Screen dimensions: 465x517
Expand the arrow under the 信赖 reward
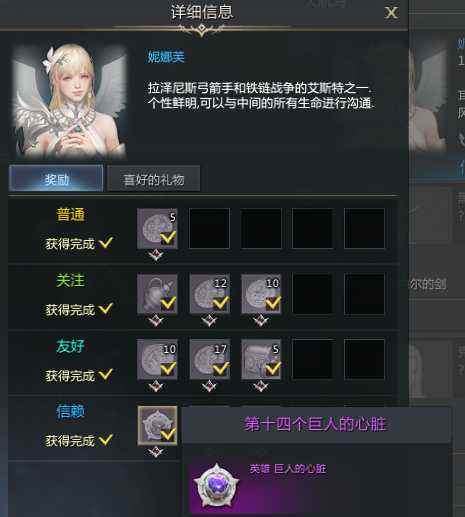156,452
